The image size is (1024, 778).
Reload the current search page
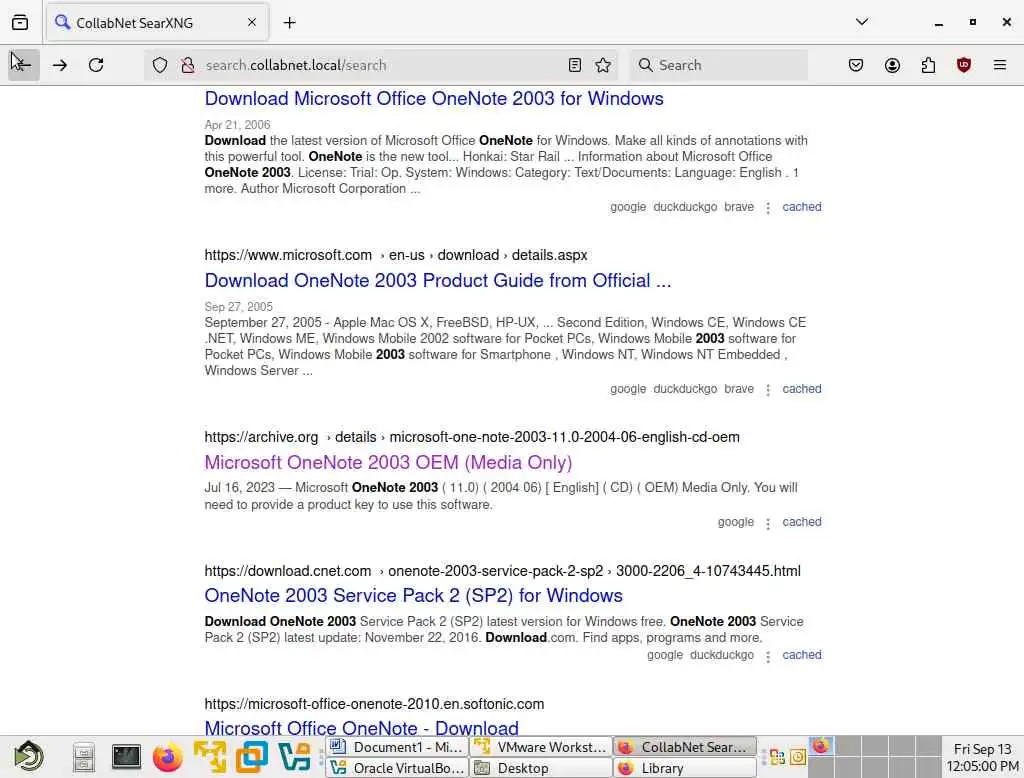pyautogui.click(x=96, y=65)
